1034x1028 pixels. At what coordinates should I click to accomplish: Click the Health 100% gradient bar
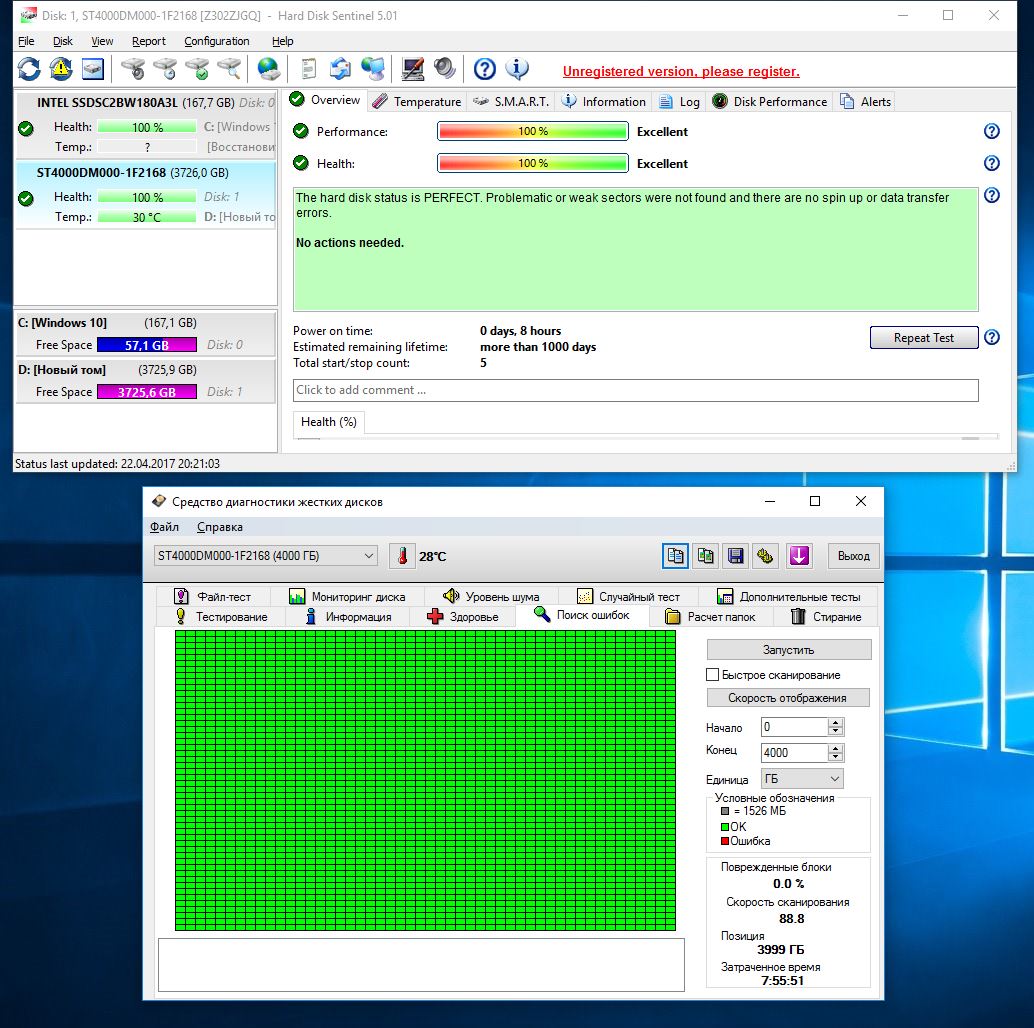[532, 163]
